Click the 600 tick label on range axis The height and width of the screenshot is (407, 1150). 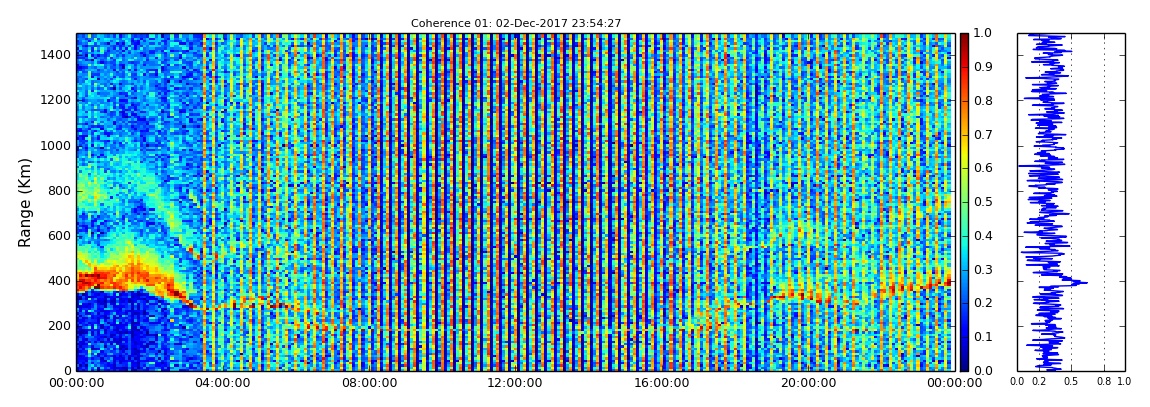click(60, 235)
